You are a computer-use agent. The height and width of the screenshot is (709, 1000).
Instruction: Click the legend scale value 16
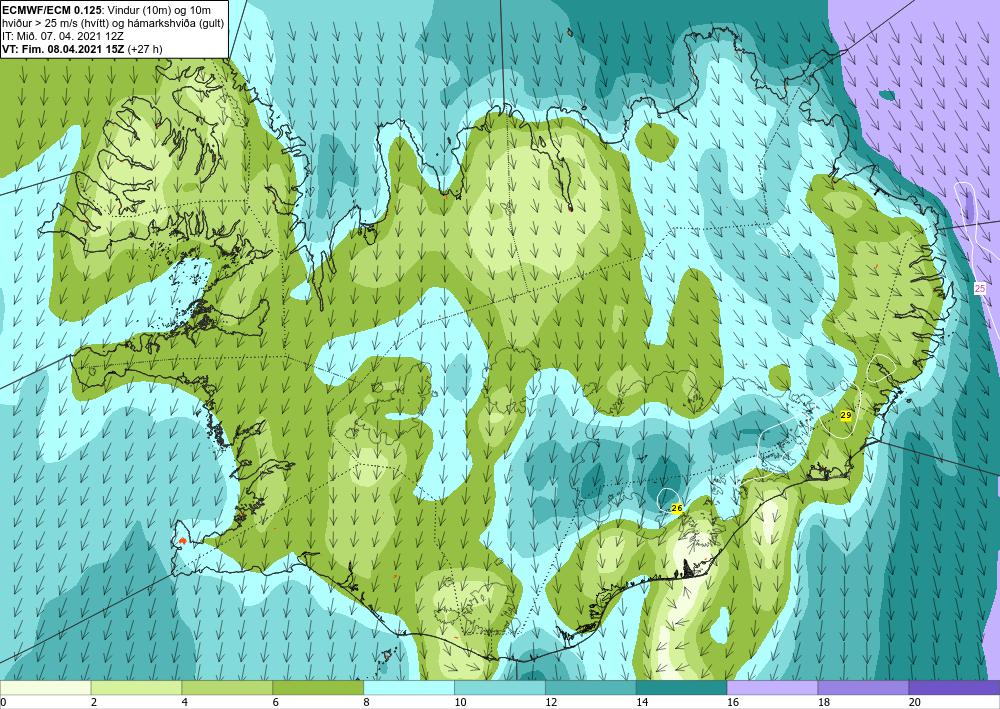(x=733, y=703)
